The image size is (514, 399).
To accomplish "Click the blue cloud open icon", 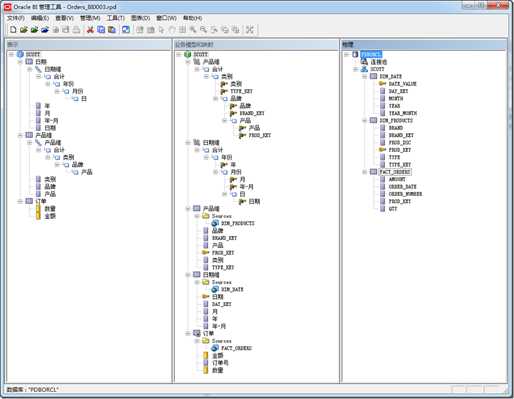I will (45, 30).
